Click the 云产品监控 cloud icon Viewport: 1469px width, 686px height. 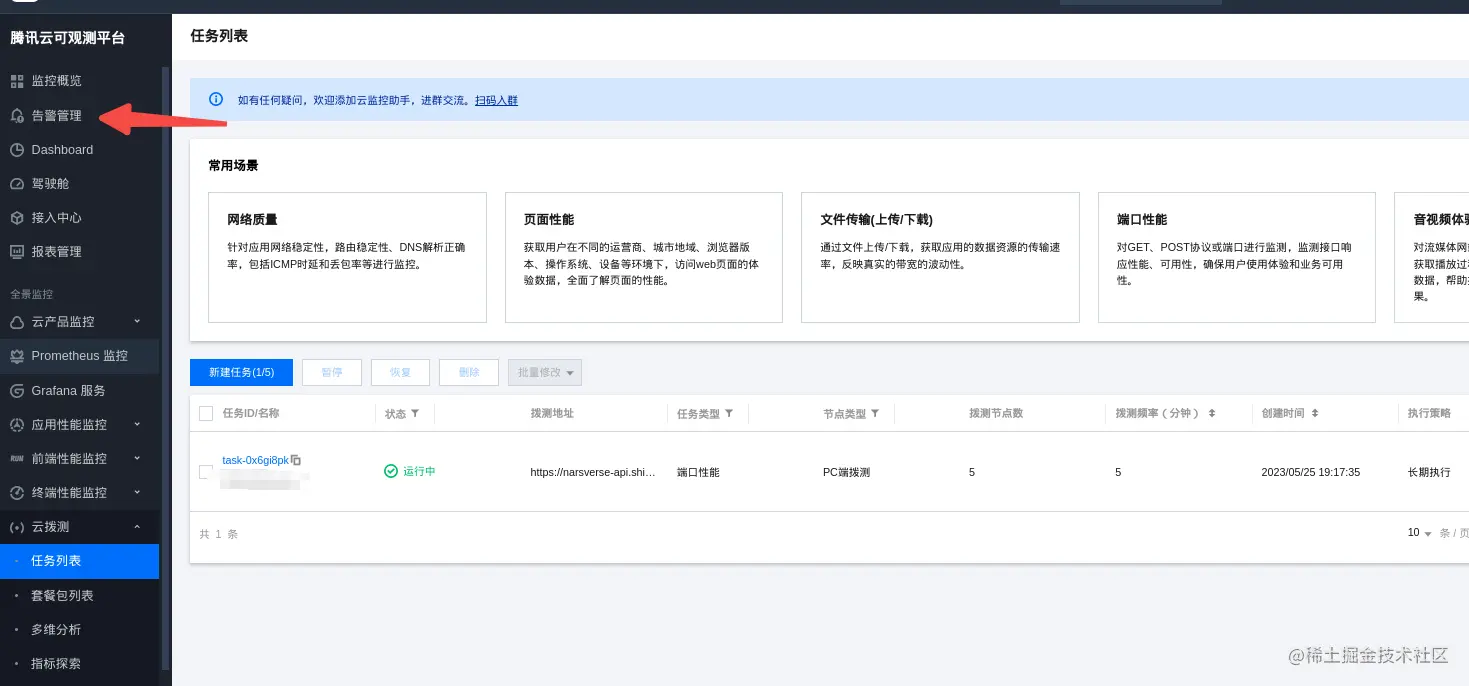[x=17, y=322]
